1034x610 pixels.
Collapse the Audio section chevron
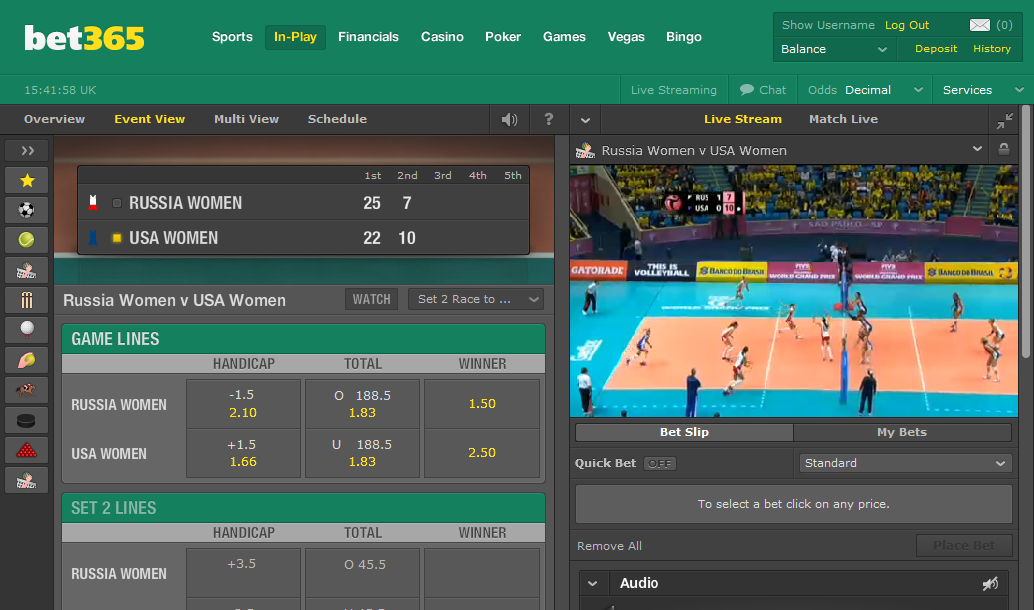pos(592,584)
